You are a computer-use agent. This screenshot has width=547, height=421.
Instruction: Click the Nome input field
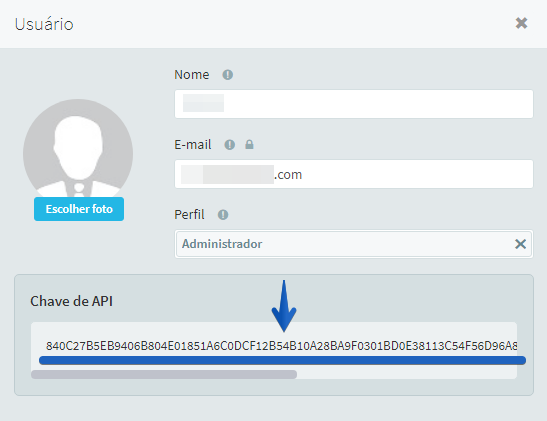(354, 104)
